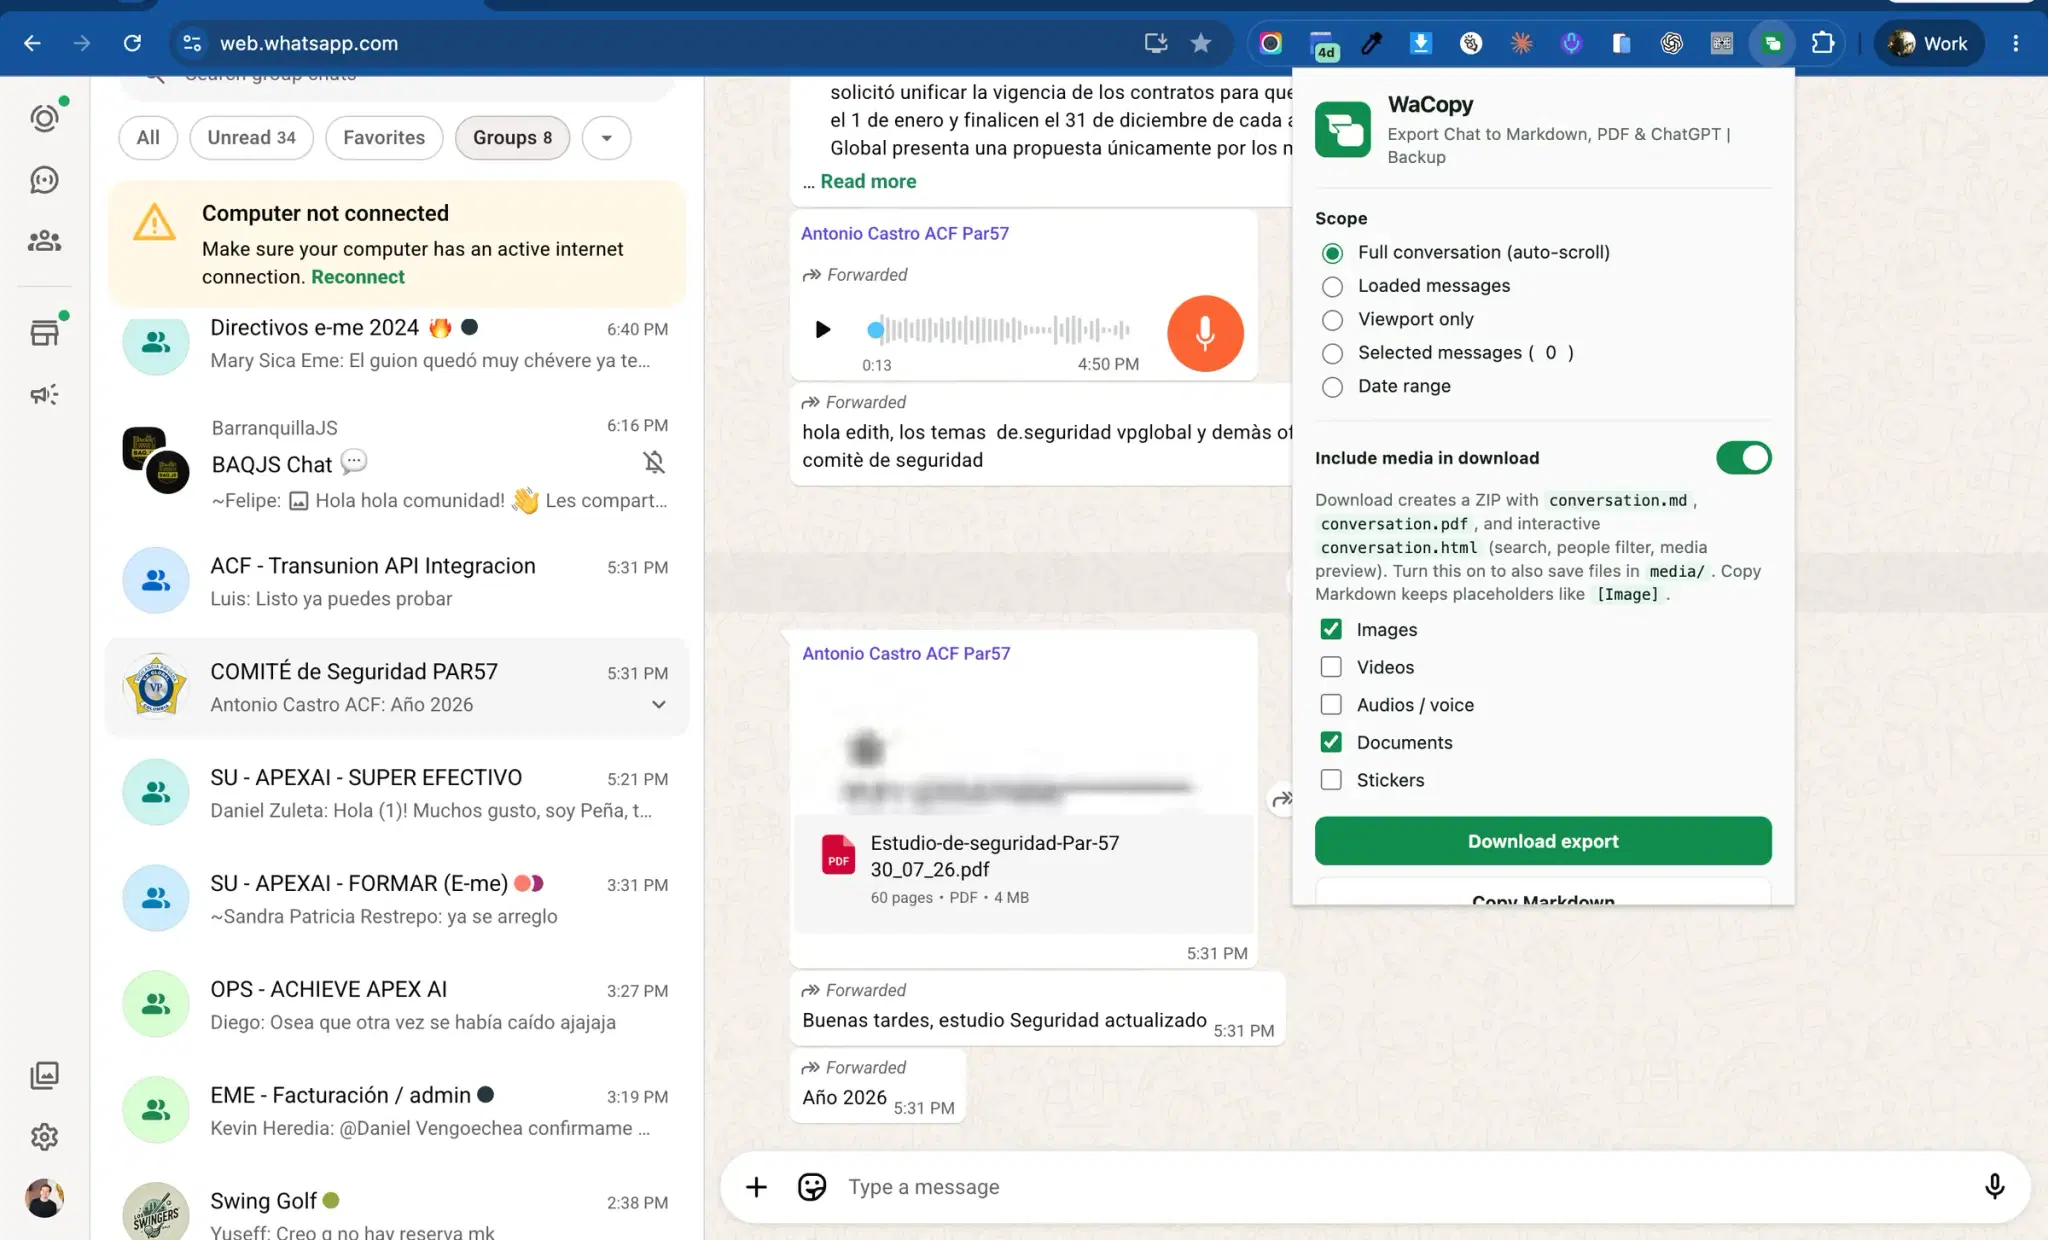This screenshot has width=2048, height=1240.
Task: Open OPS - ACHIEVE APEX AI chat
Action: point(397,1005)
